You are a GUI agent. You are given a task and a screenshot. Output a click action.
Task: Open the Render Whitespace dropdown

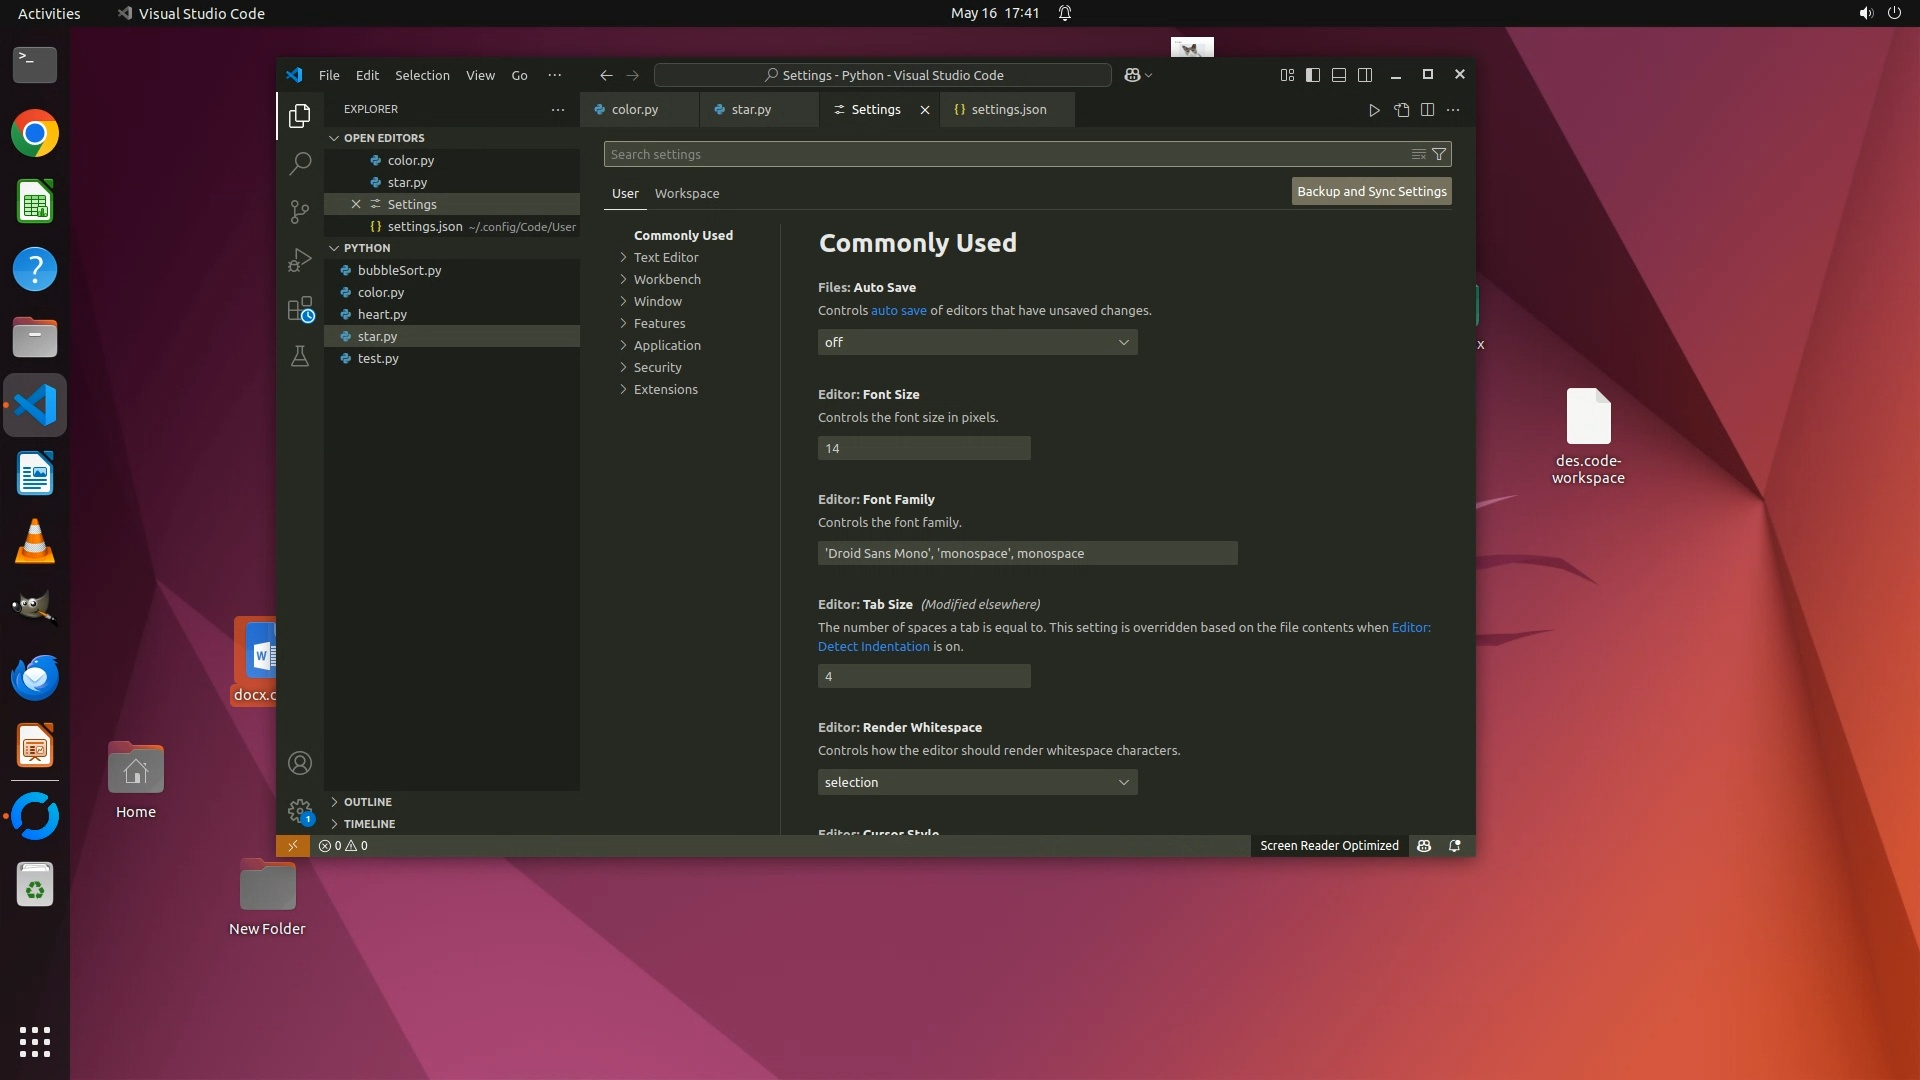point(977,782)
